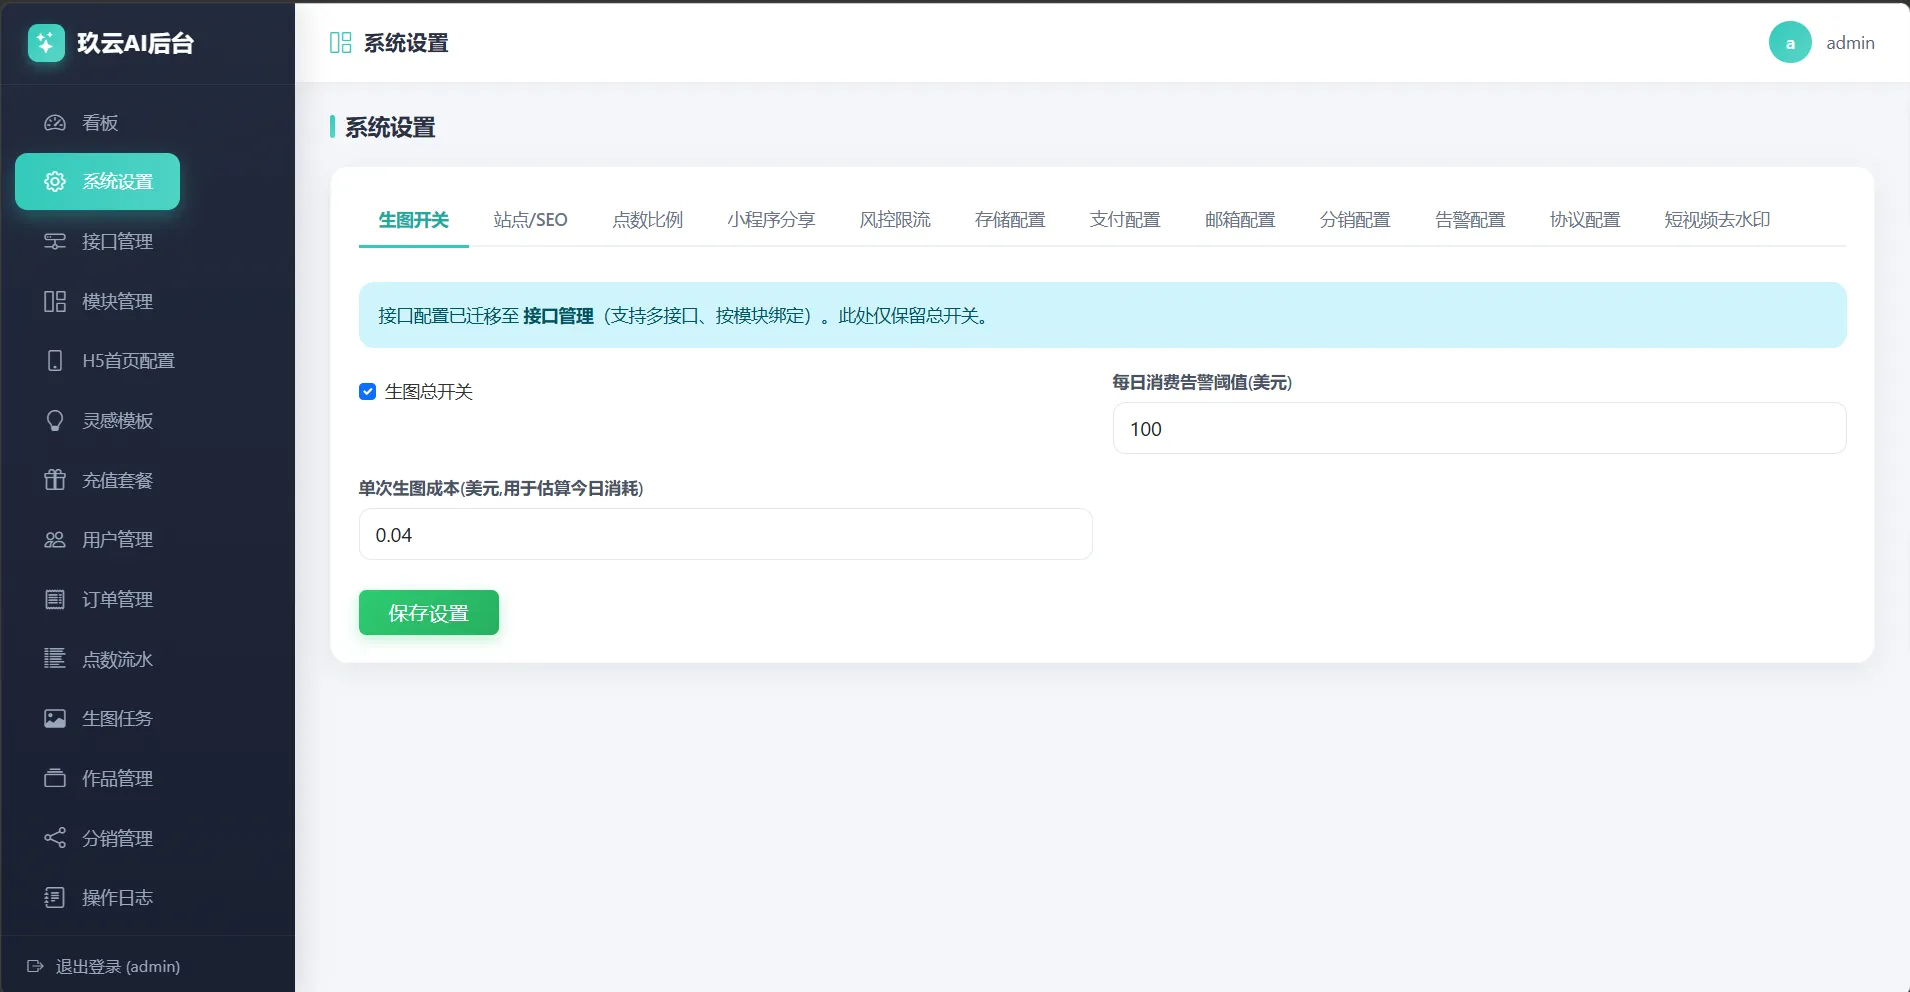Screen dimensions: 1910x992
Task: Select the 小程序分享 tab
Action: (771, 219)
